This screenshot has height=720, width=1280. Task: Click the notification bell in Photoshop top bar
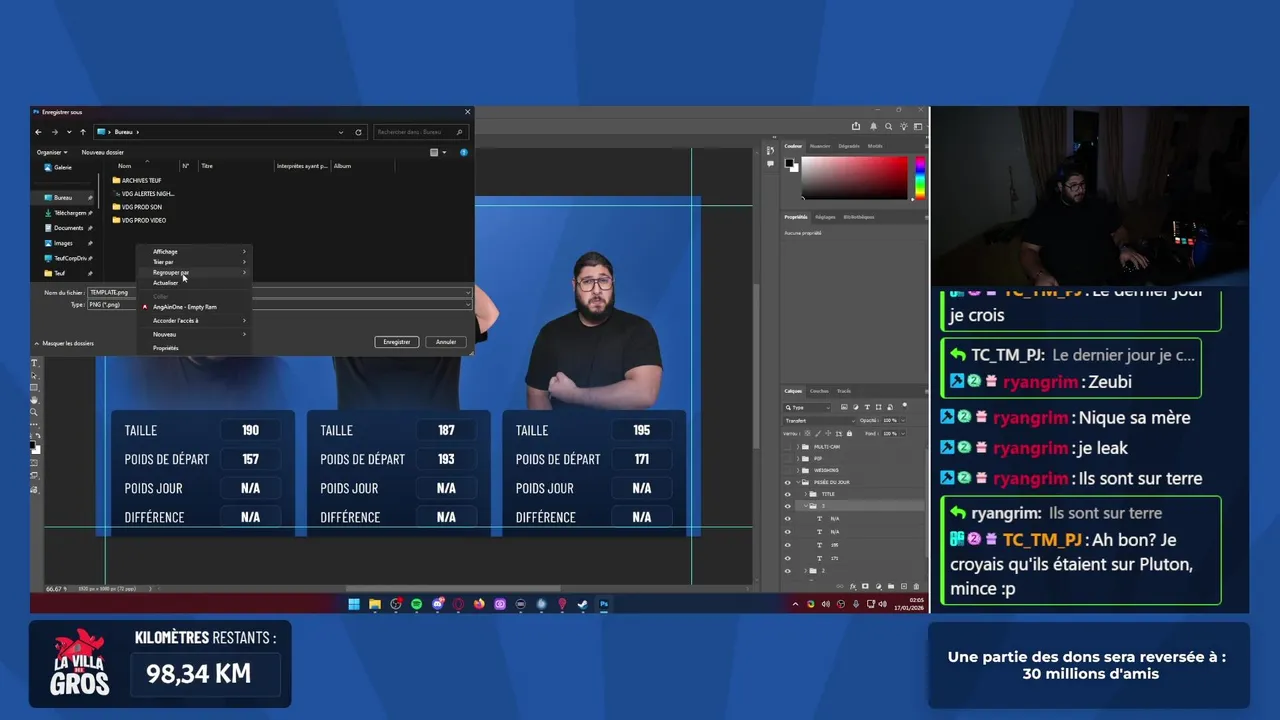[873, 126]
